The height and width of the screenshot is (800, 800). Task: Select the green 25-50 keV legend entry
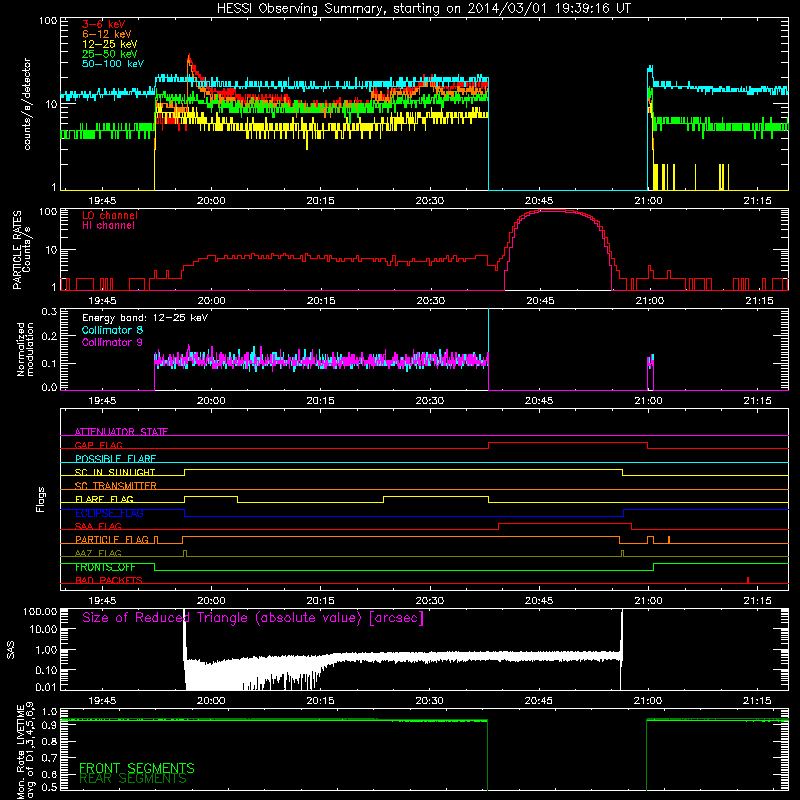tap(110, 54)
